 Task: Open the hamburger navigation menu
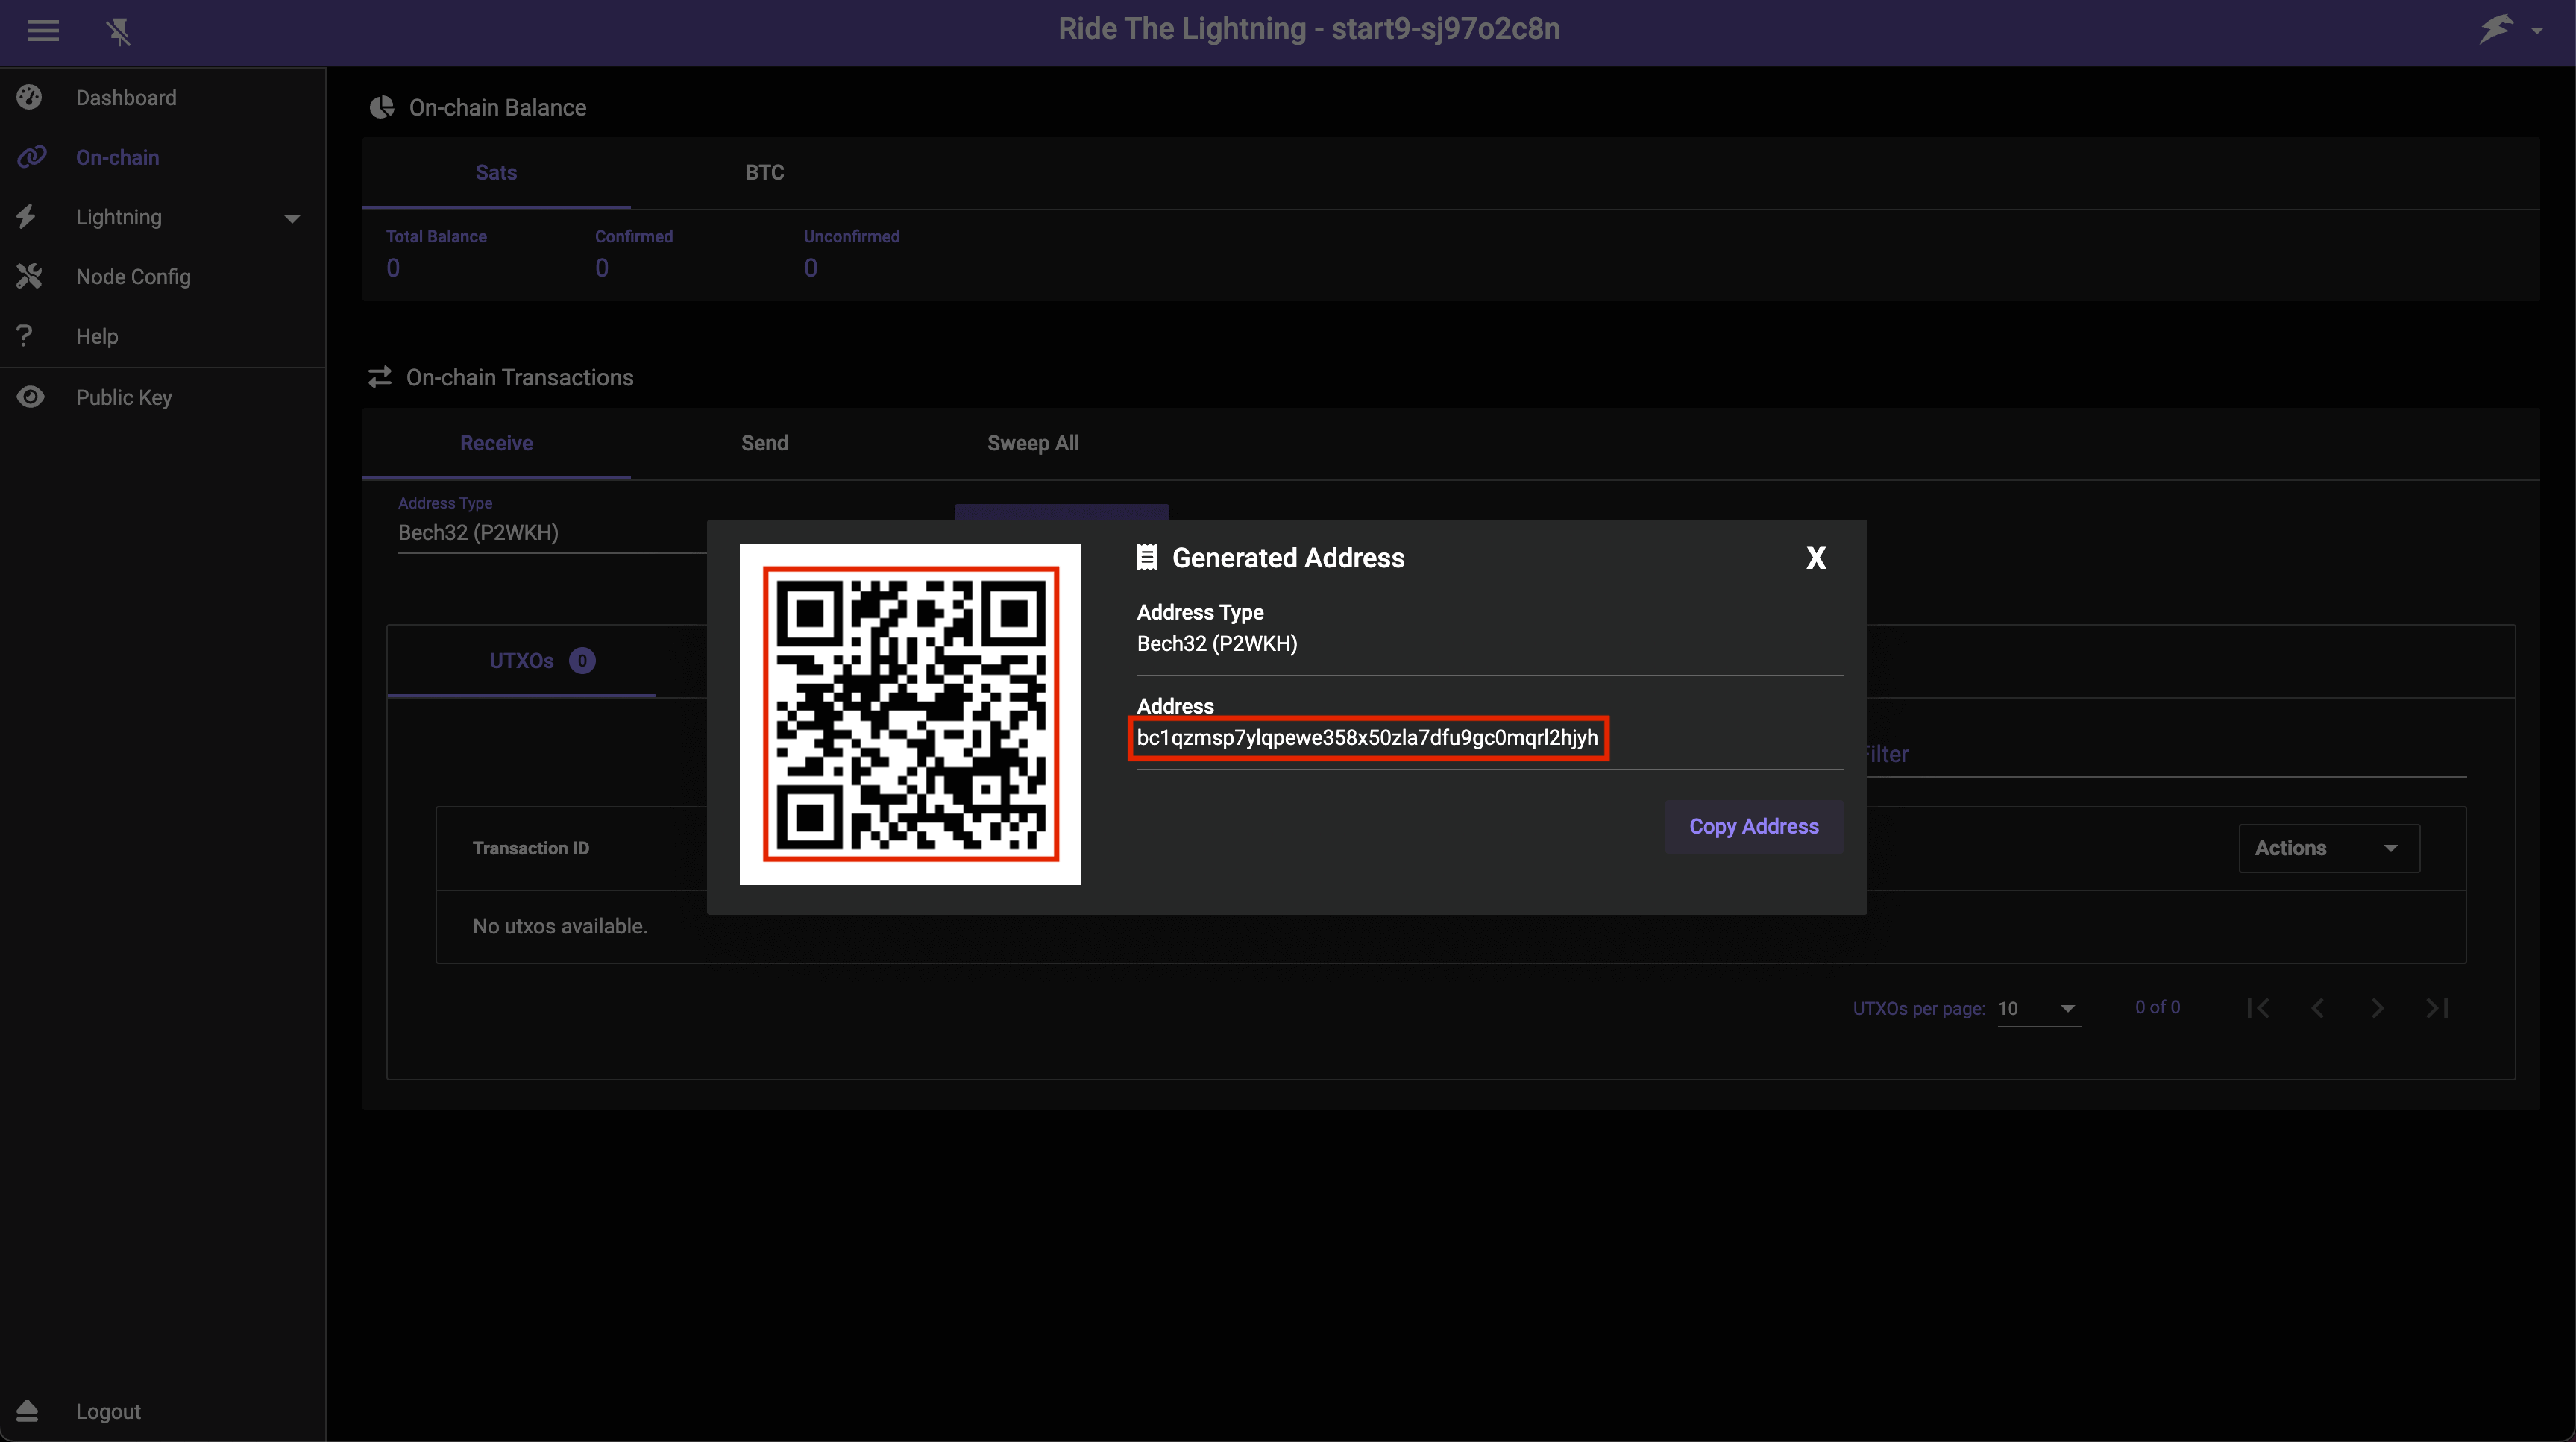[x=43, y=30]
